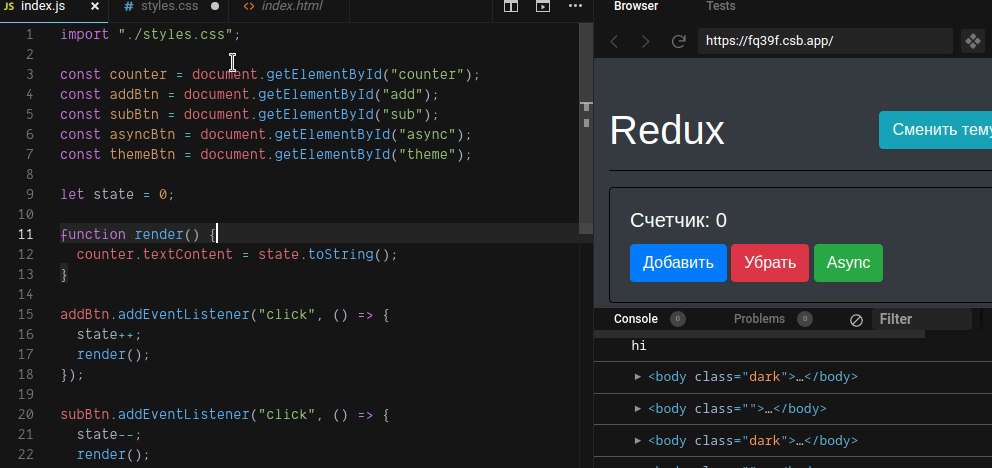Click the sandbox icon beside address bar
Image resolution: width=992 pixels, height=468 pixels.
pyautogui.click(x=972, y=42)
